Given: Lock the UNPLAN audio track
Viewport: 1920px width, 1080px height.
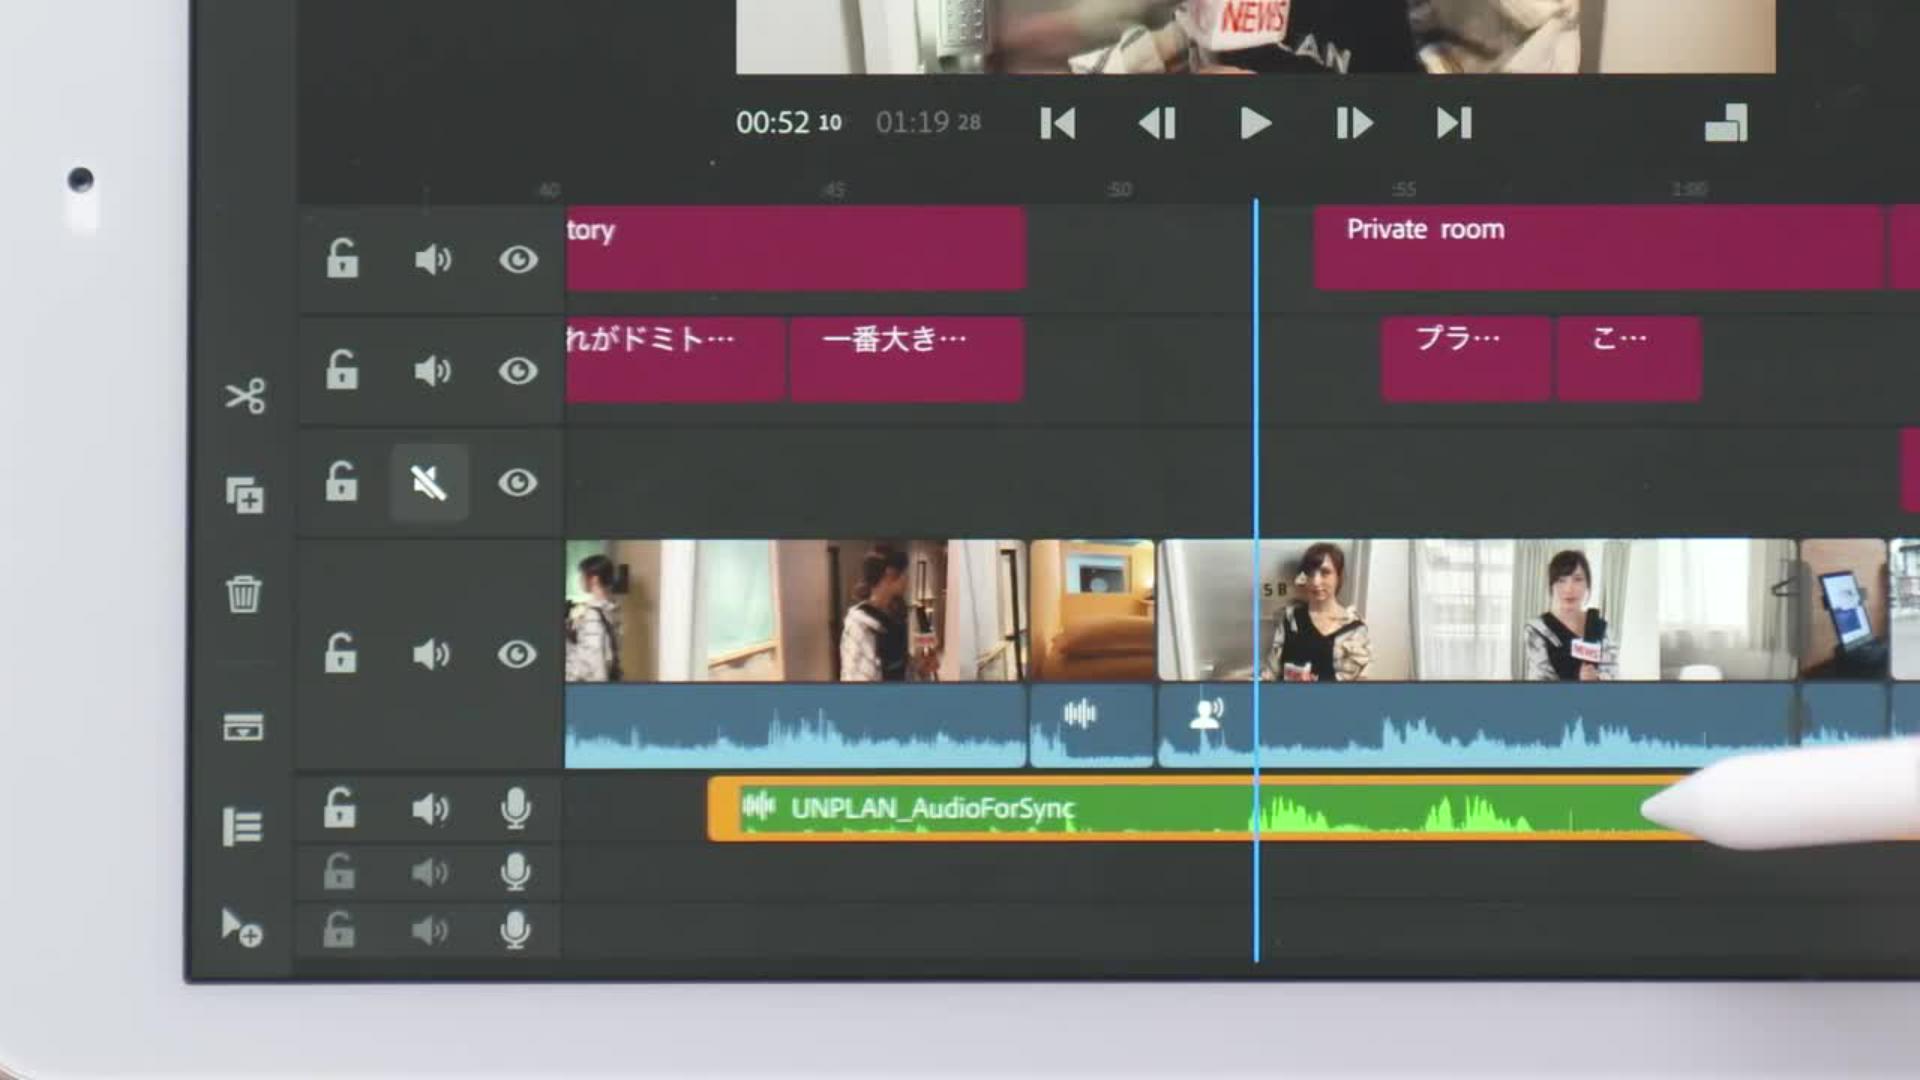Looking at the screenshot, I should [340, 808].
